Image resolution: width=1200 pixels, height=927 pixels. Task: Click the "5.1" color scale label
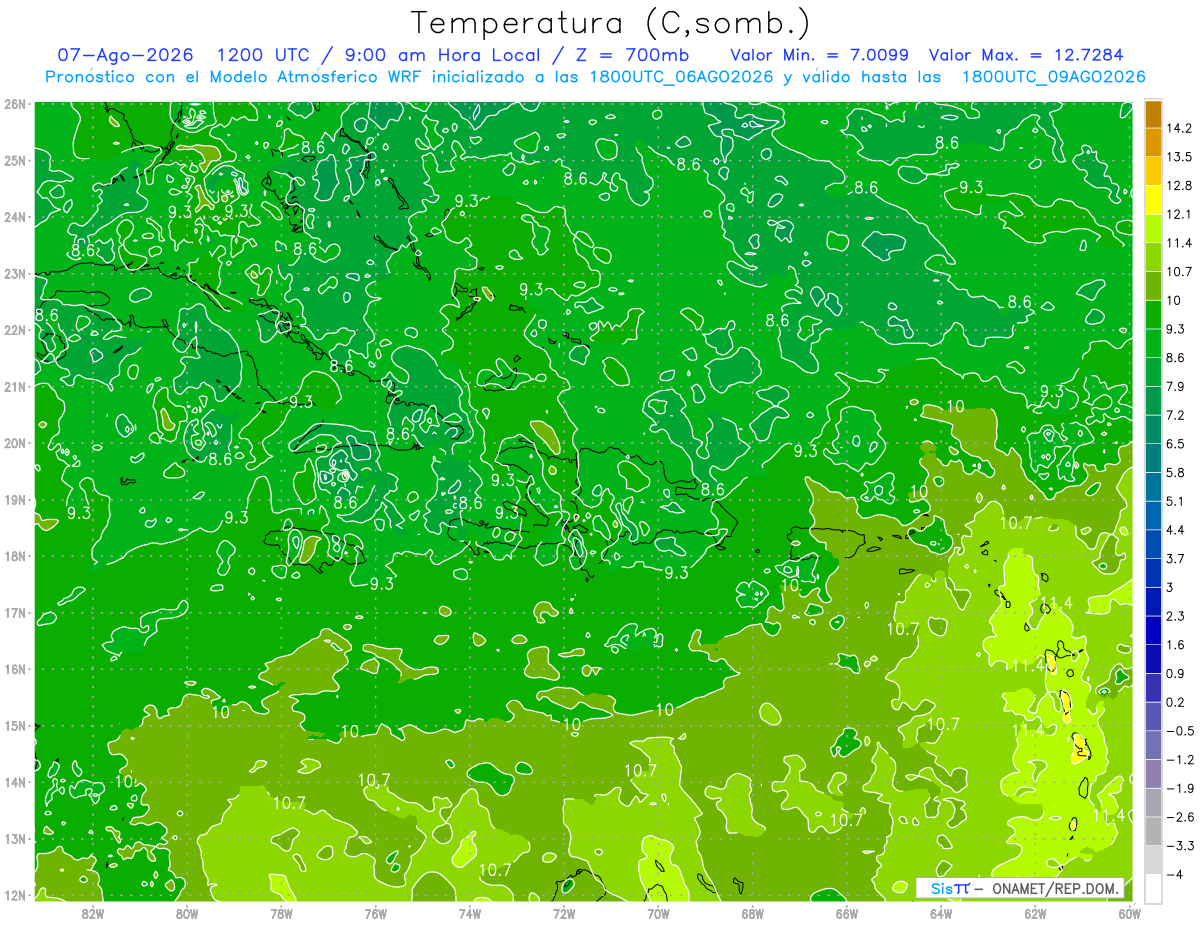point(1175,501)
